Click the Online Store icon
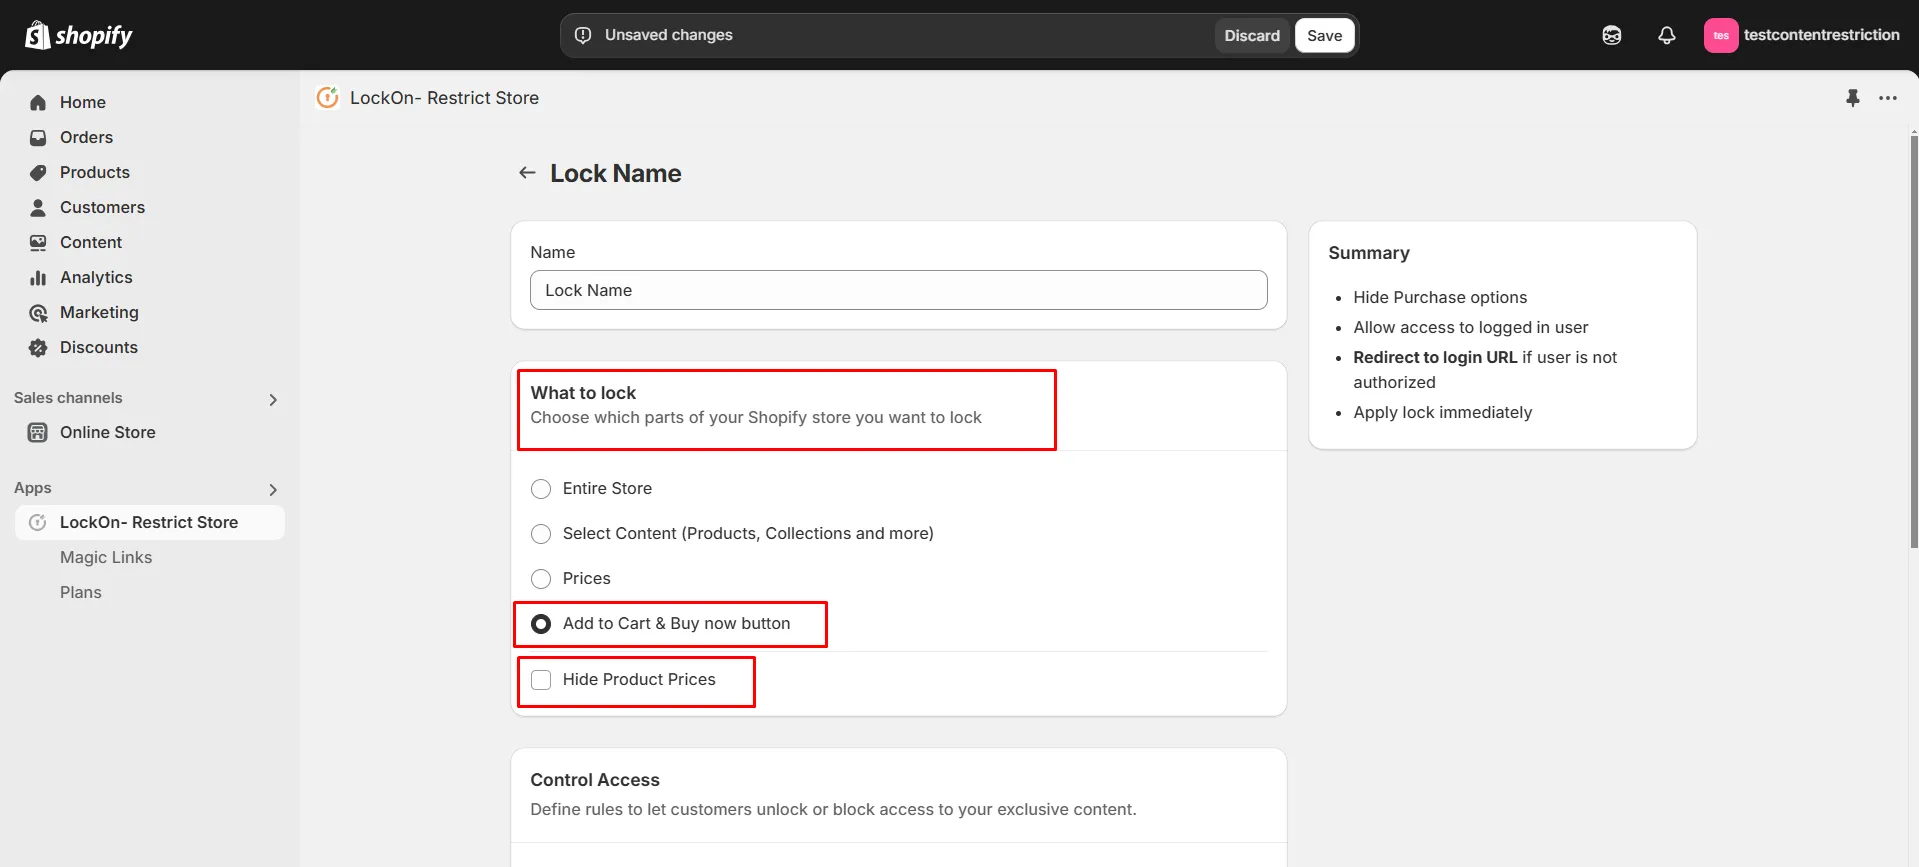Viewport: 1919px width, 867px height. click(38, 432)
